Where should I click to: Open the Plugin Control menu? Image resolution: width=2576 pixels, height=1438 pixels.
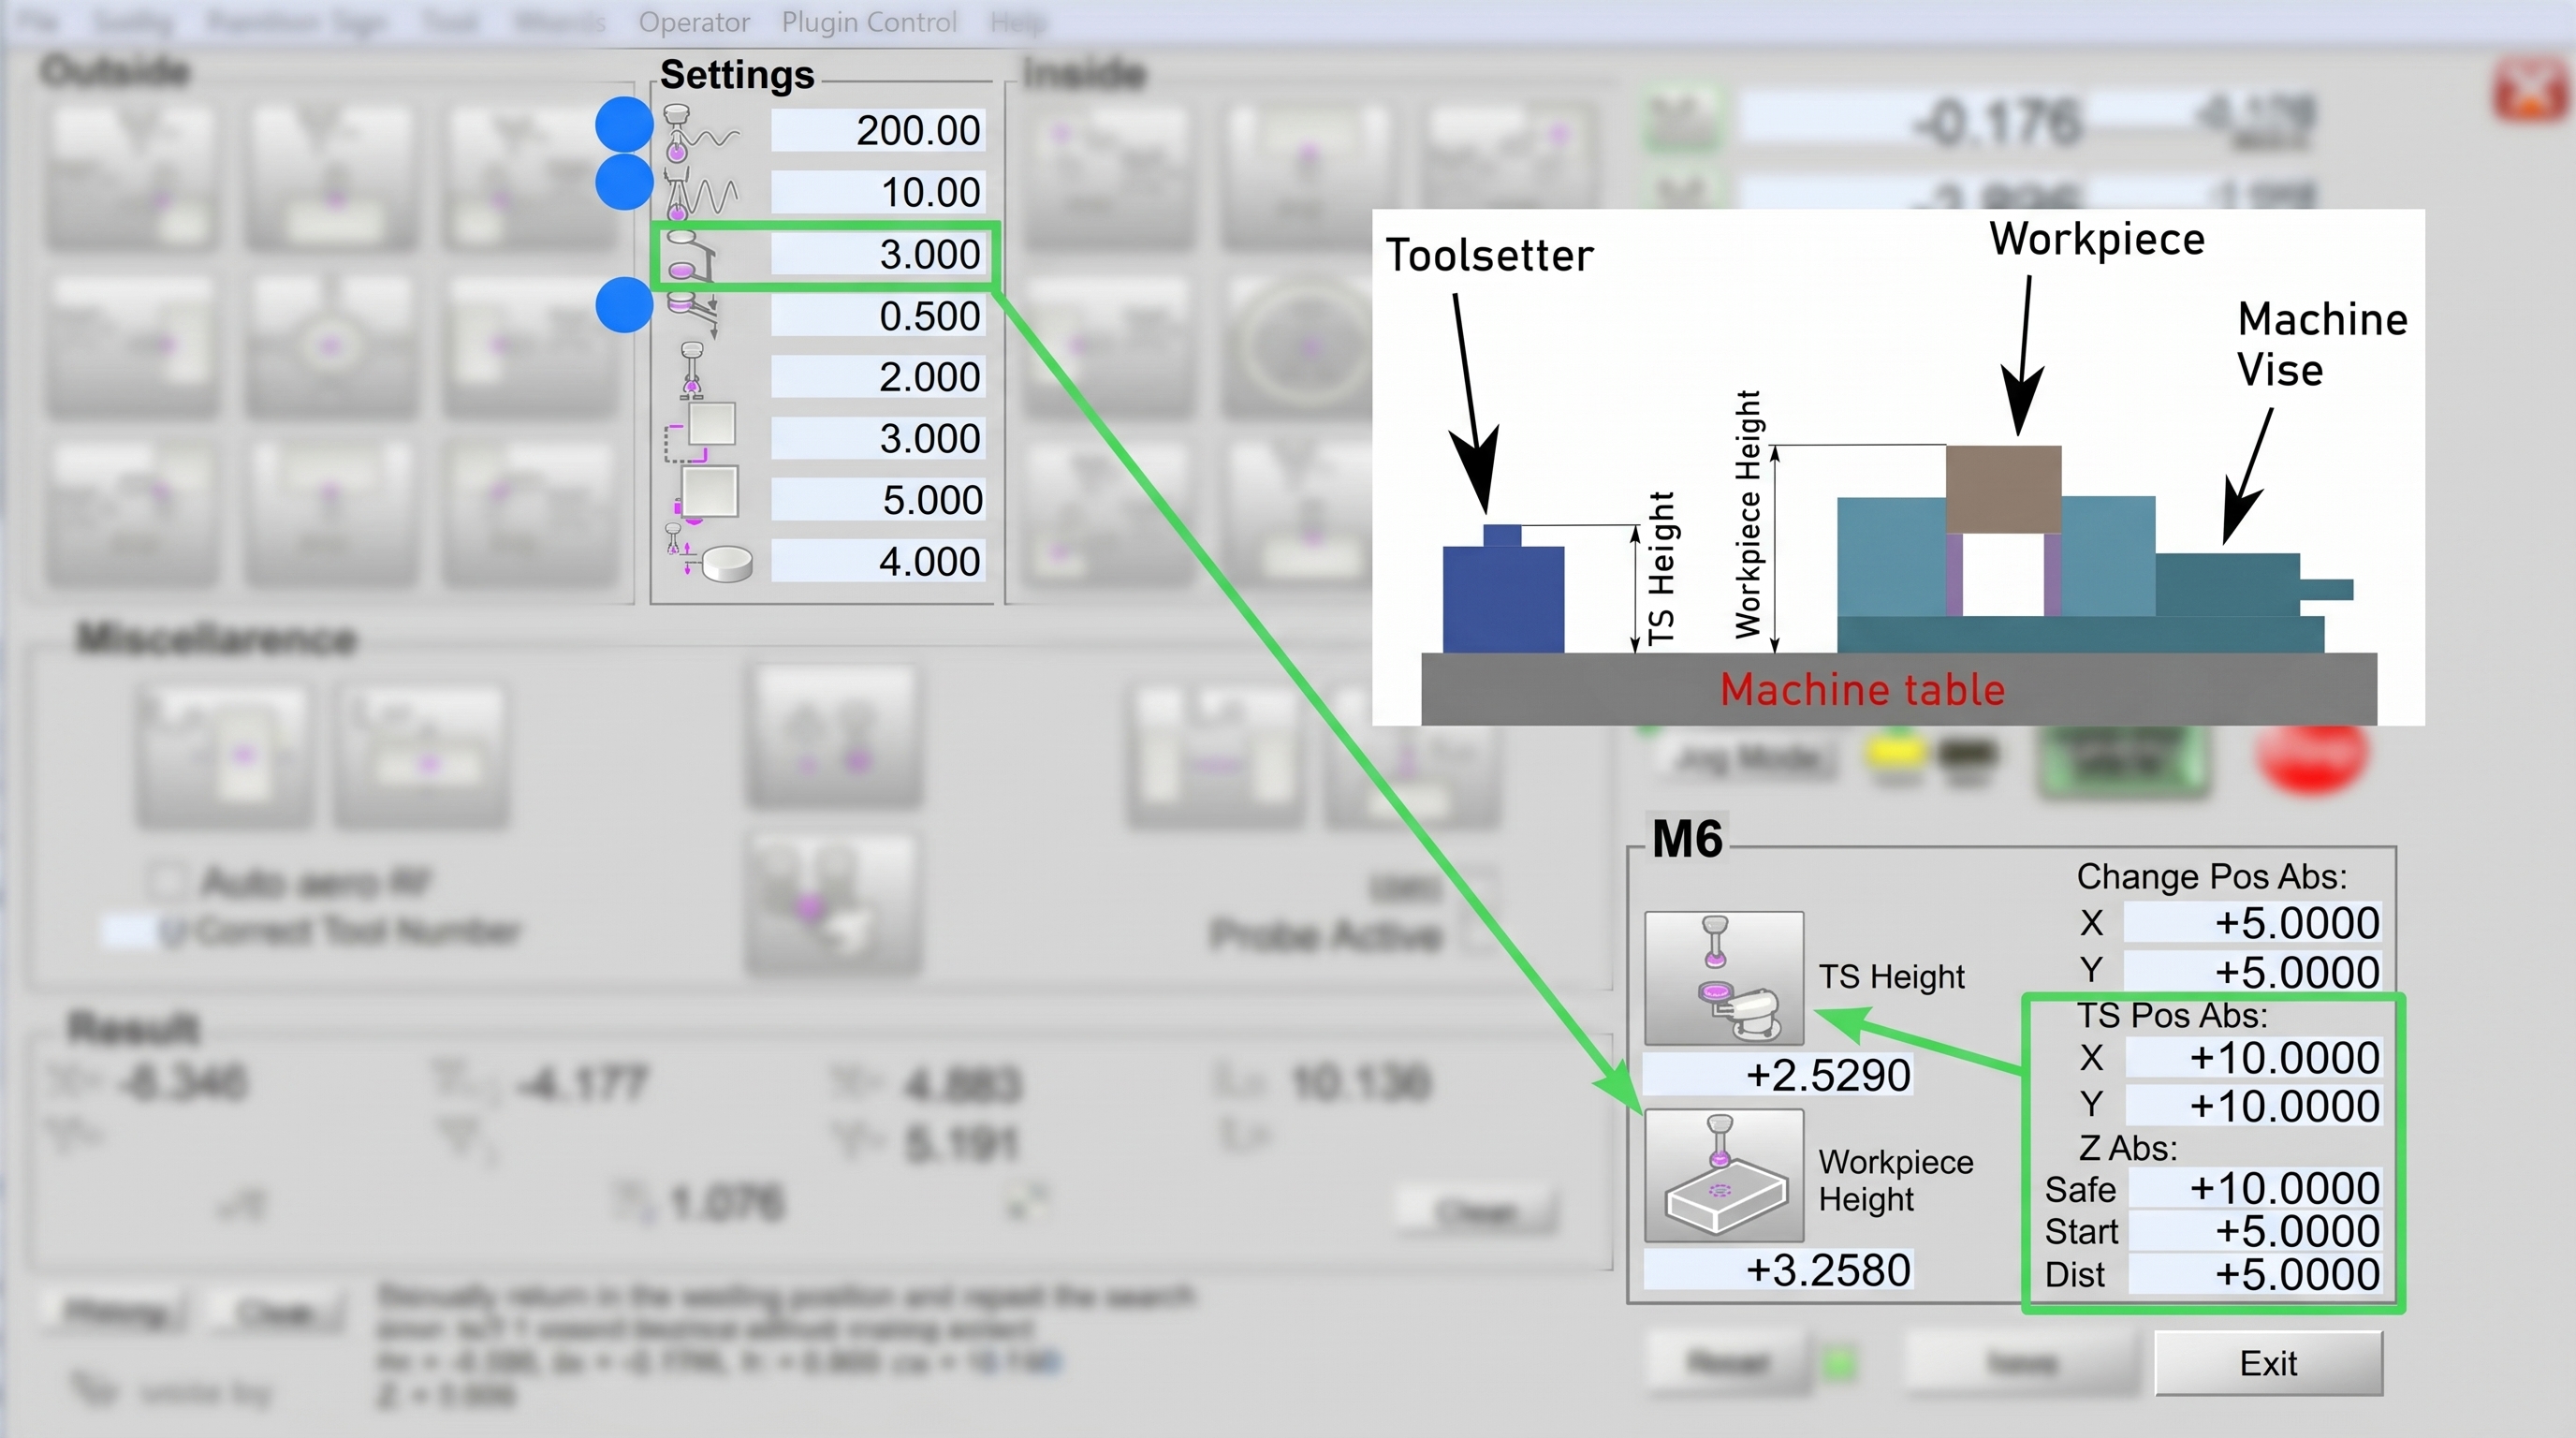pos(869,22)
